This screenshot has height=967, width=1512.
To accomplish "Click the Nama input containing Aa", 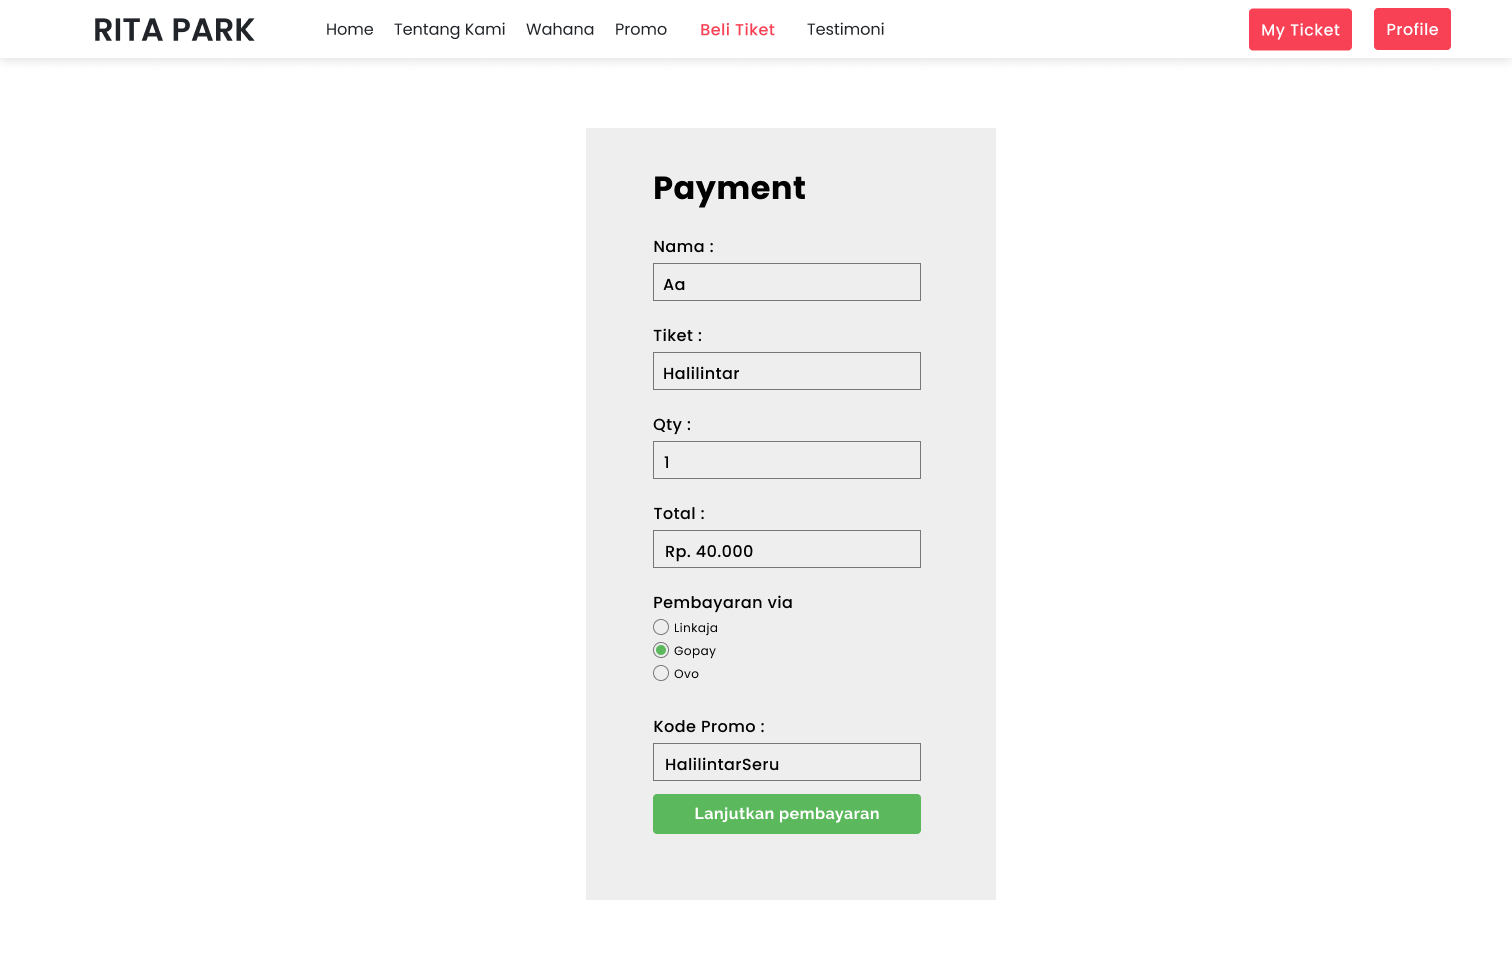I will [x=786, y=281].
